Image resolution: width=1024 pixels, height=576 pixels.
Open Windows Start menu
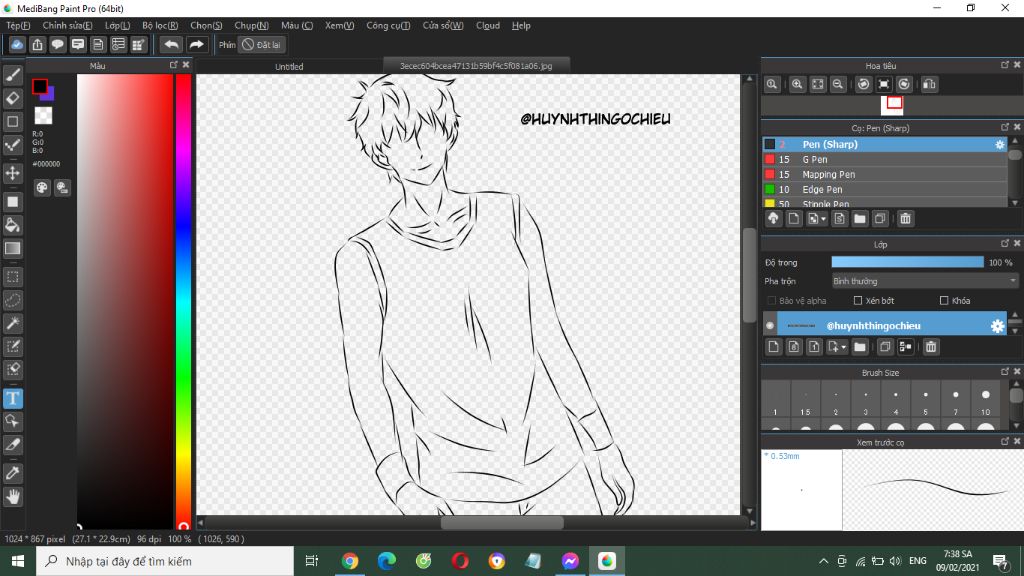(x=18, y=561)
